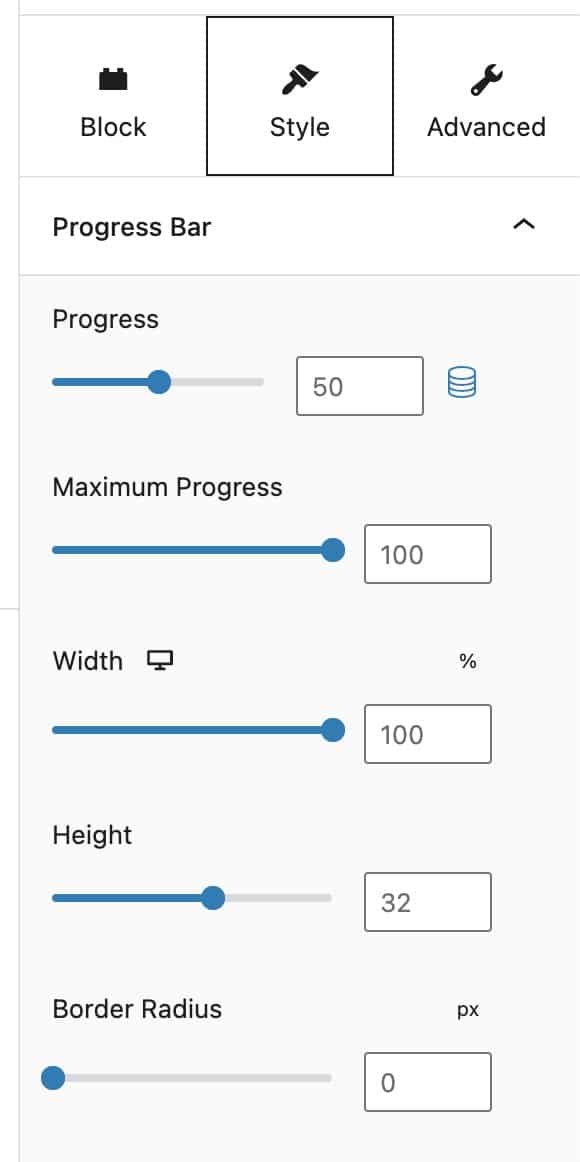This screenshot has width=580, height=1162.
Task: Select the Border Radius input showing 0
Action: click(427, 1082)
